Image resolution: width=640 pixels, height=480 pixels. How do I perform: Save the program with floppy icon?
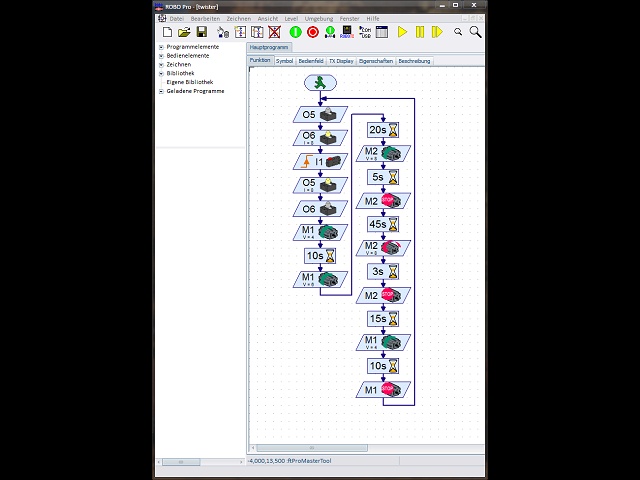[x=202, y=32]
